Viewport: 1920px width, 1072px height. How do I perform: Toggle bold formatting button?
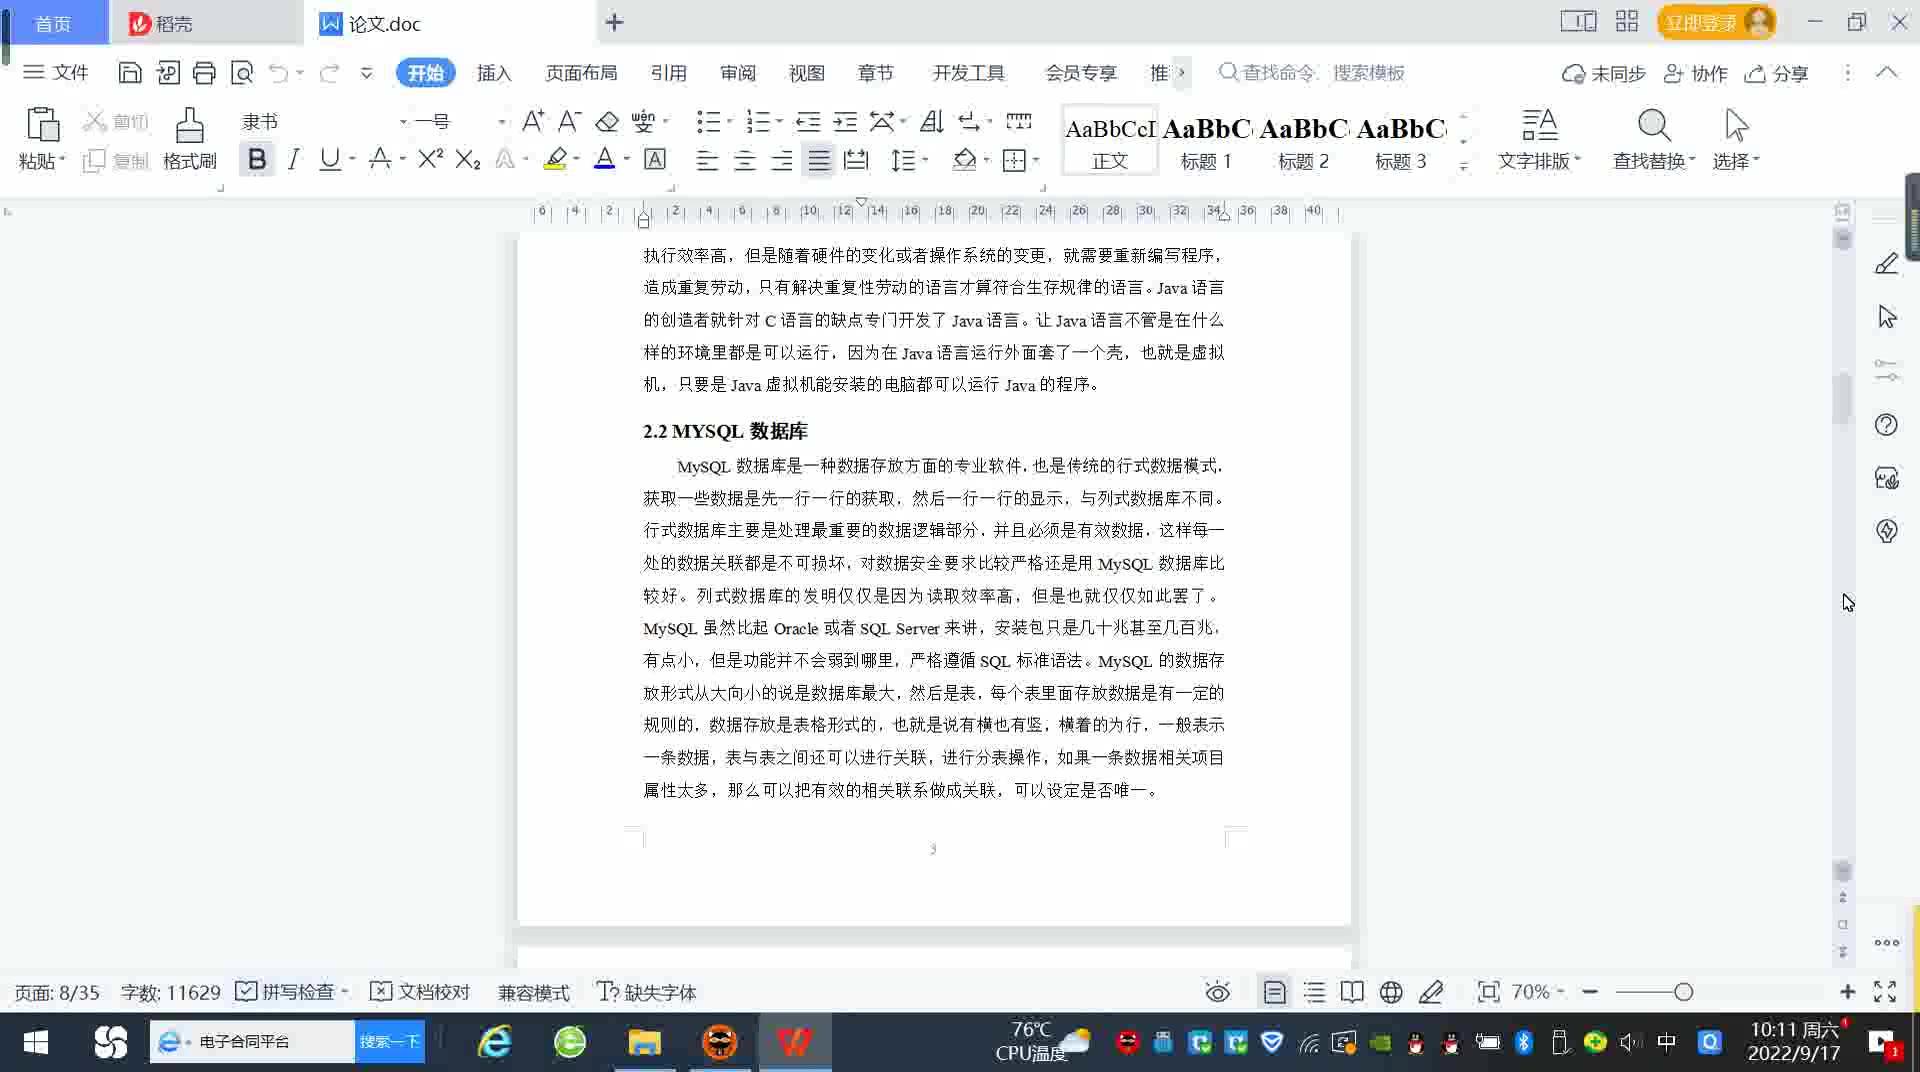pos(257,160)
